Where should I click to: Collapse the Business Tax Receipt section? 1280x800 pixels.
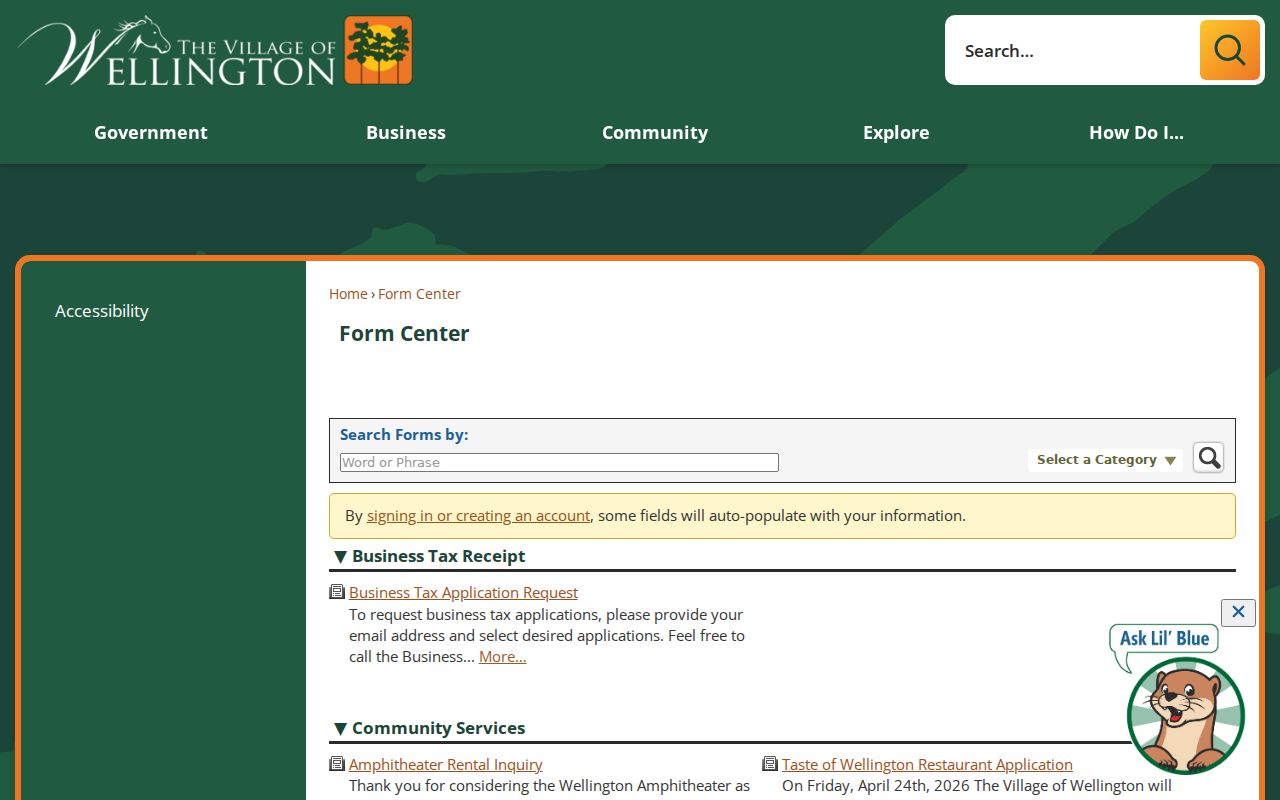tap(340, 556)
